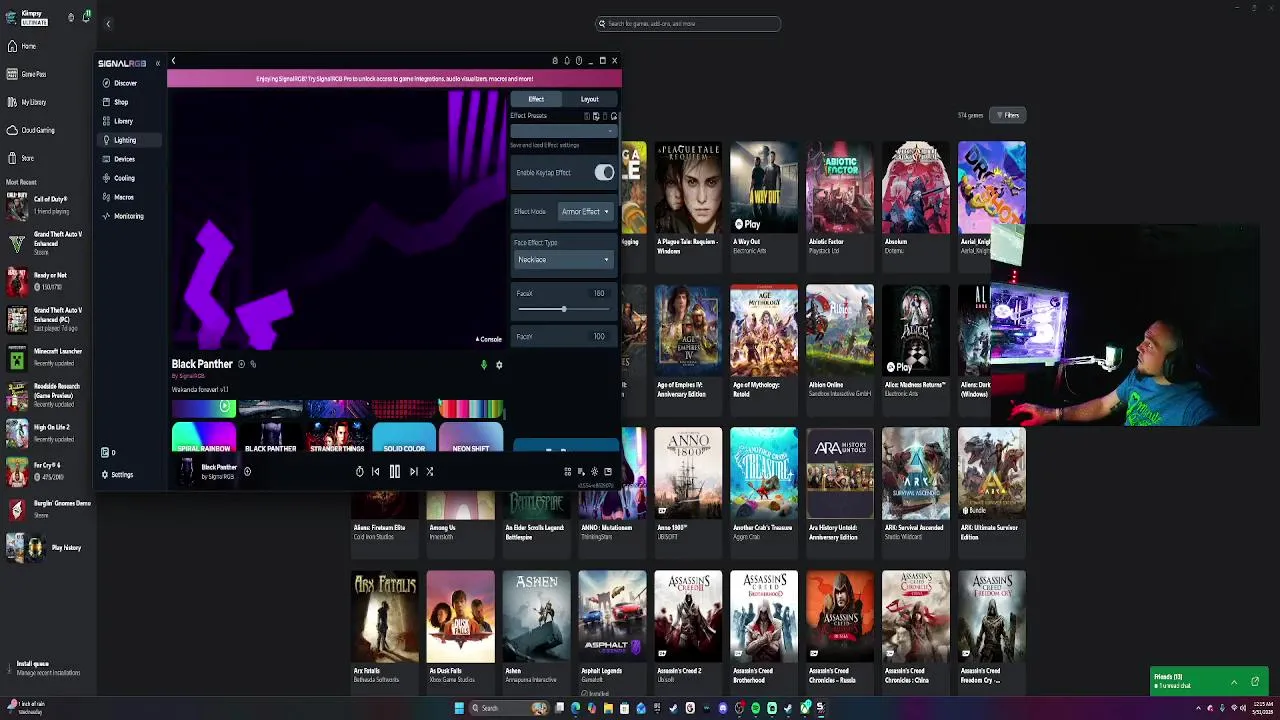
Task: Click the SignalRGB help icon in title bar
Action: coord(579,61)
